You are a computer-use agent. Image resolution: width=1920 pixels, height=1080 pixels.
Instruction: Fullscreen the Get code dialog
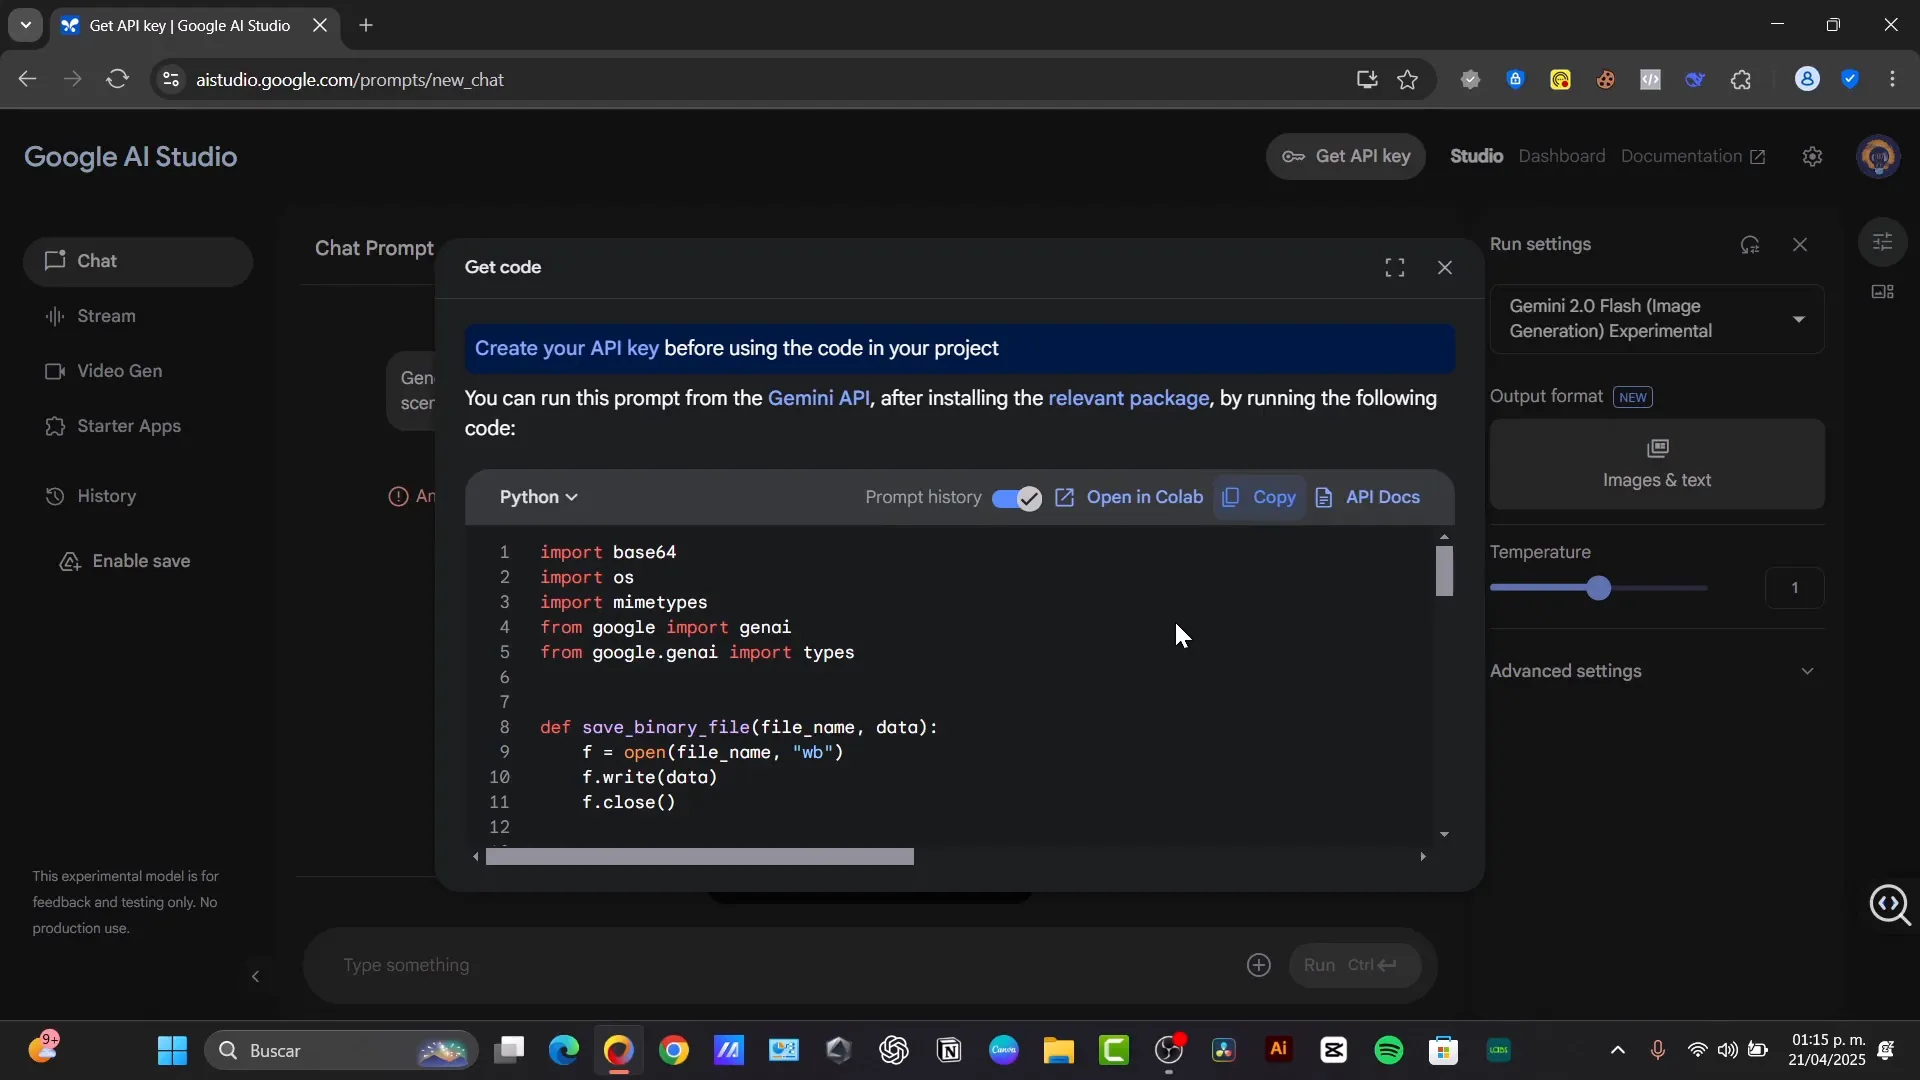click(1394, 267)
